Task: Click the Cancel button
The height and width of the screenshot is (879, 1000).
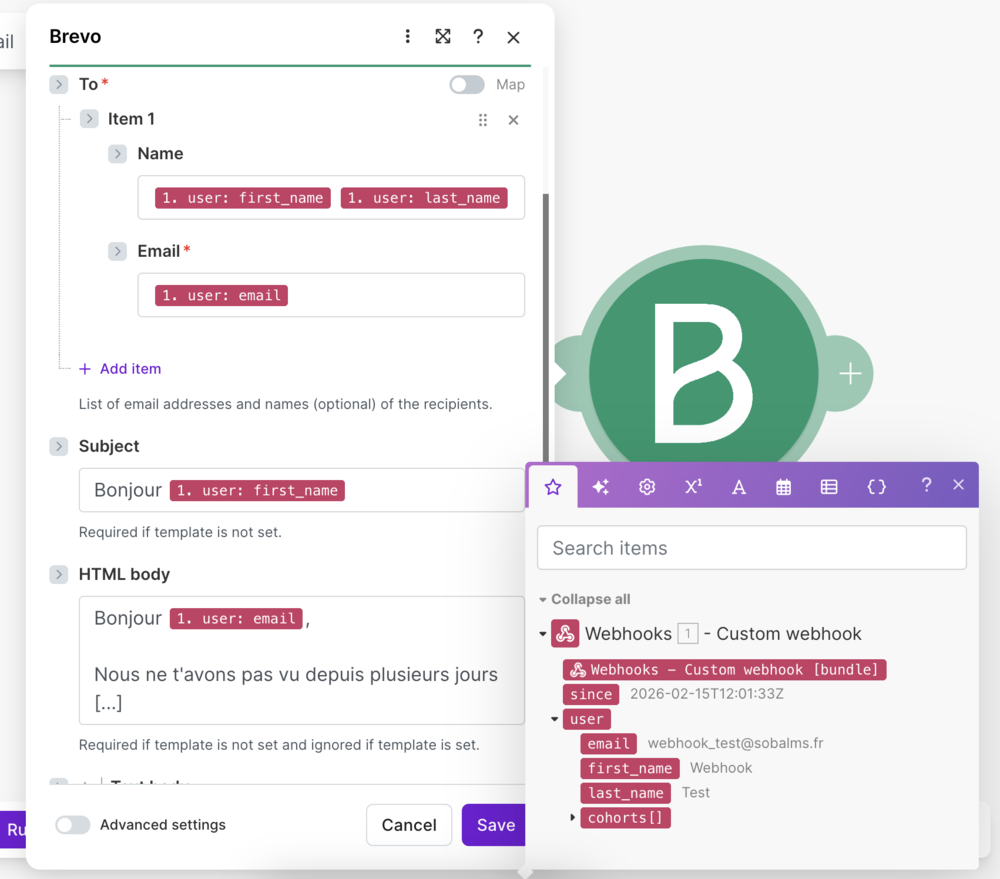Action: (409, 825)
